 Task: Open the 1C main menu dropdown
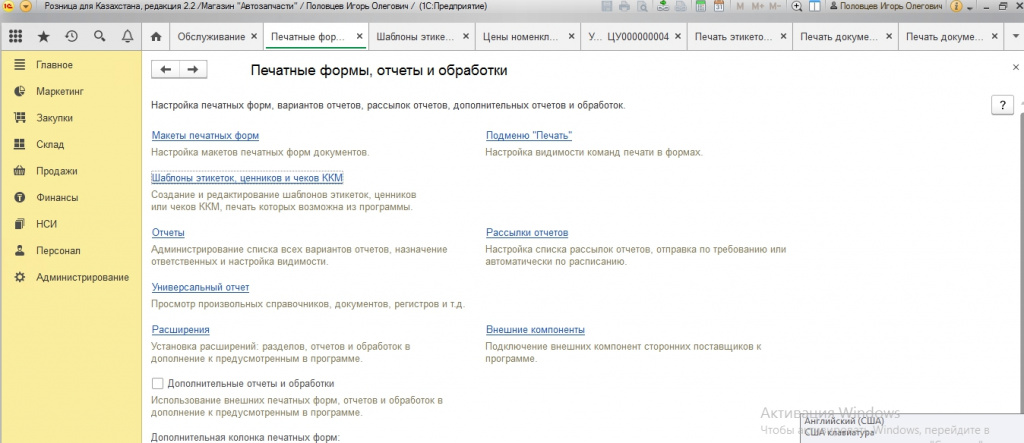tap(26, 7)
